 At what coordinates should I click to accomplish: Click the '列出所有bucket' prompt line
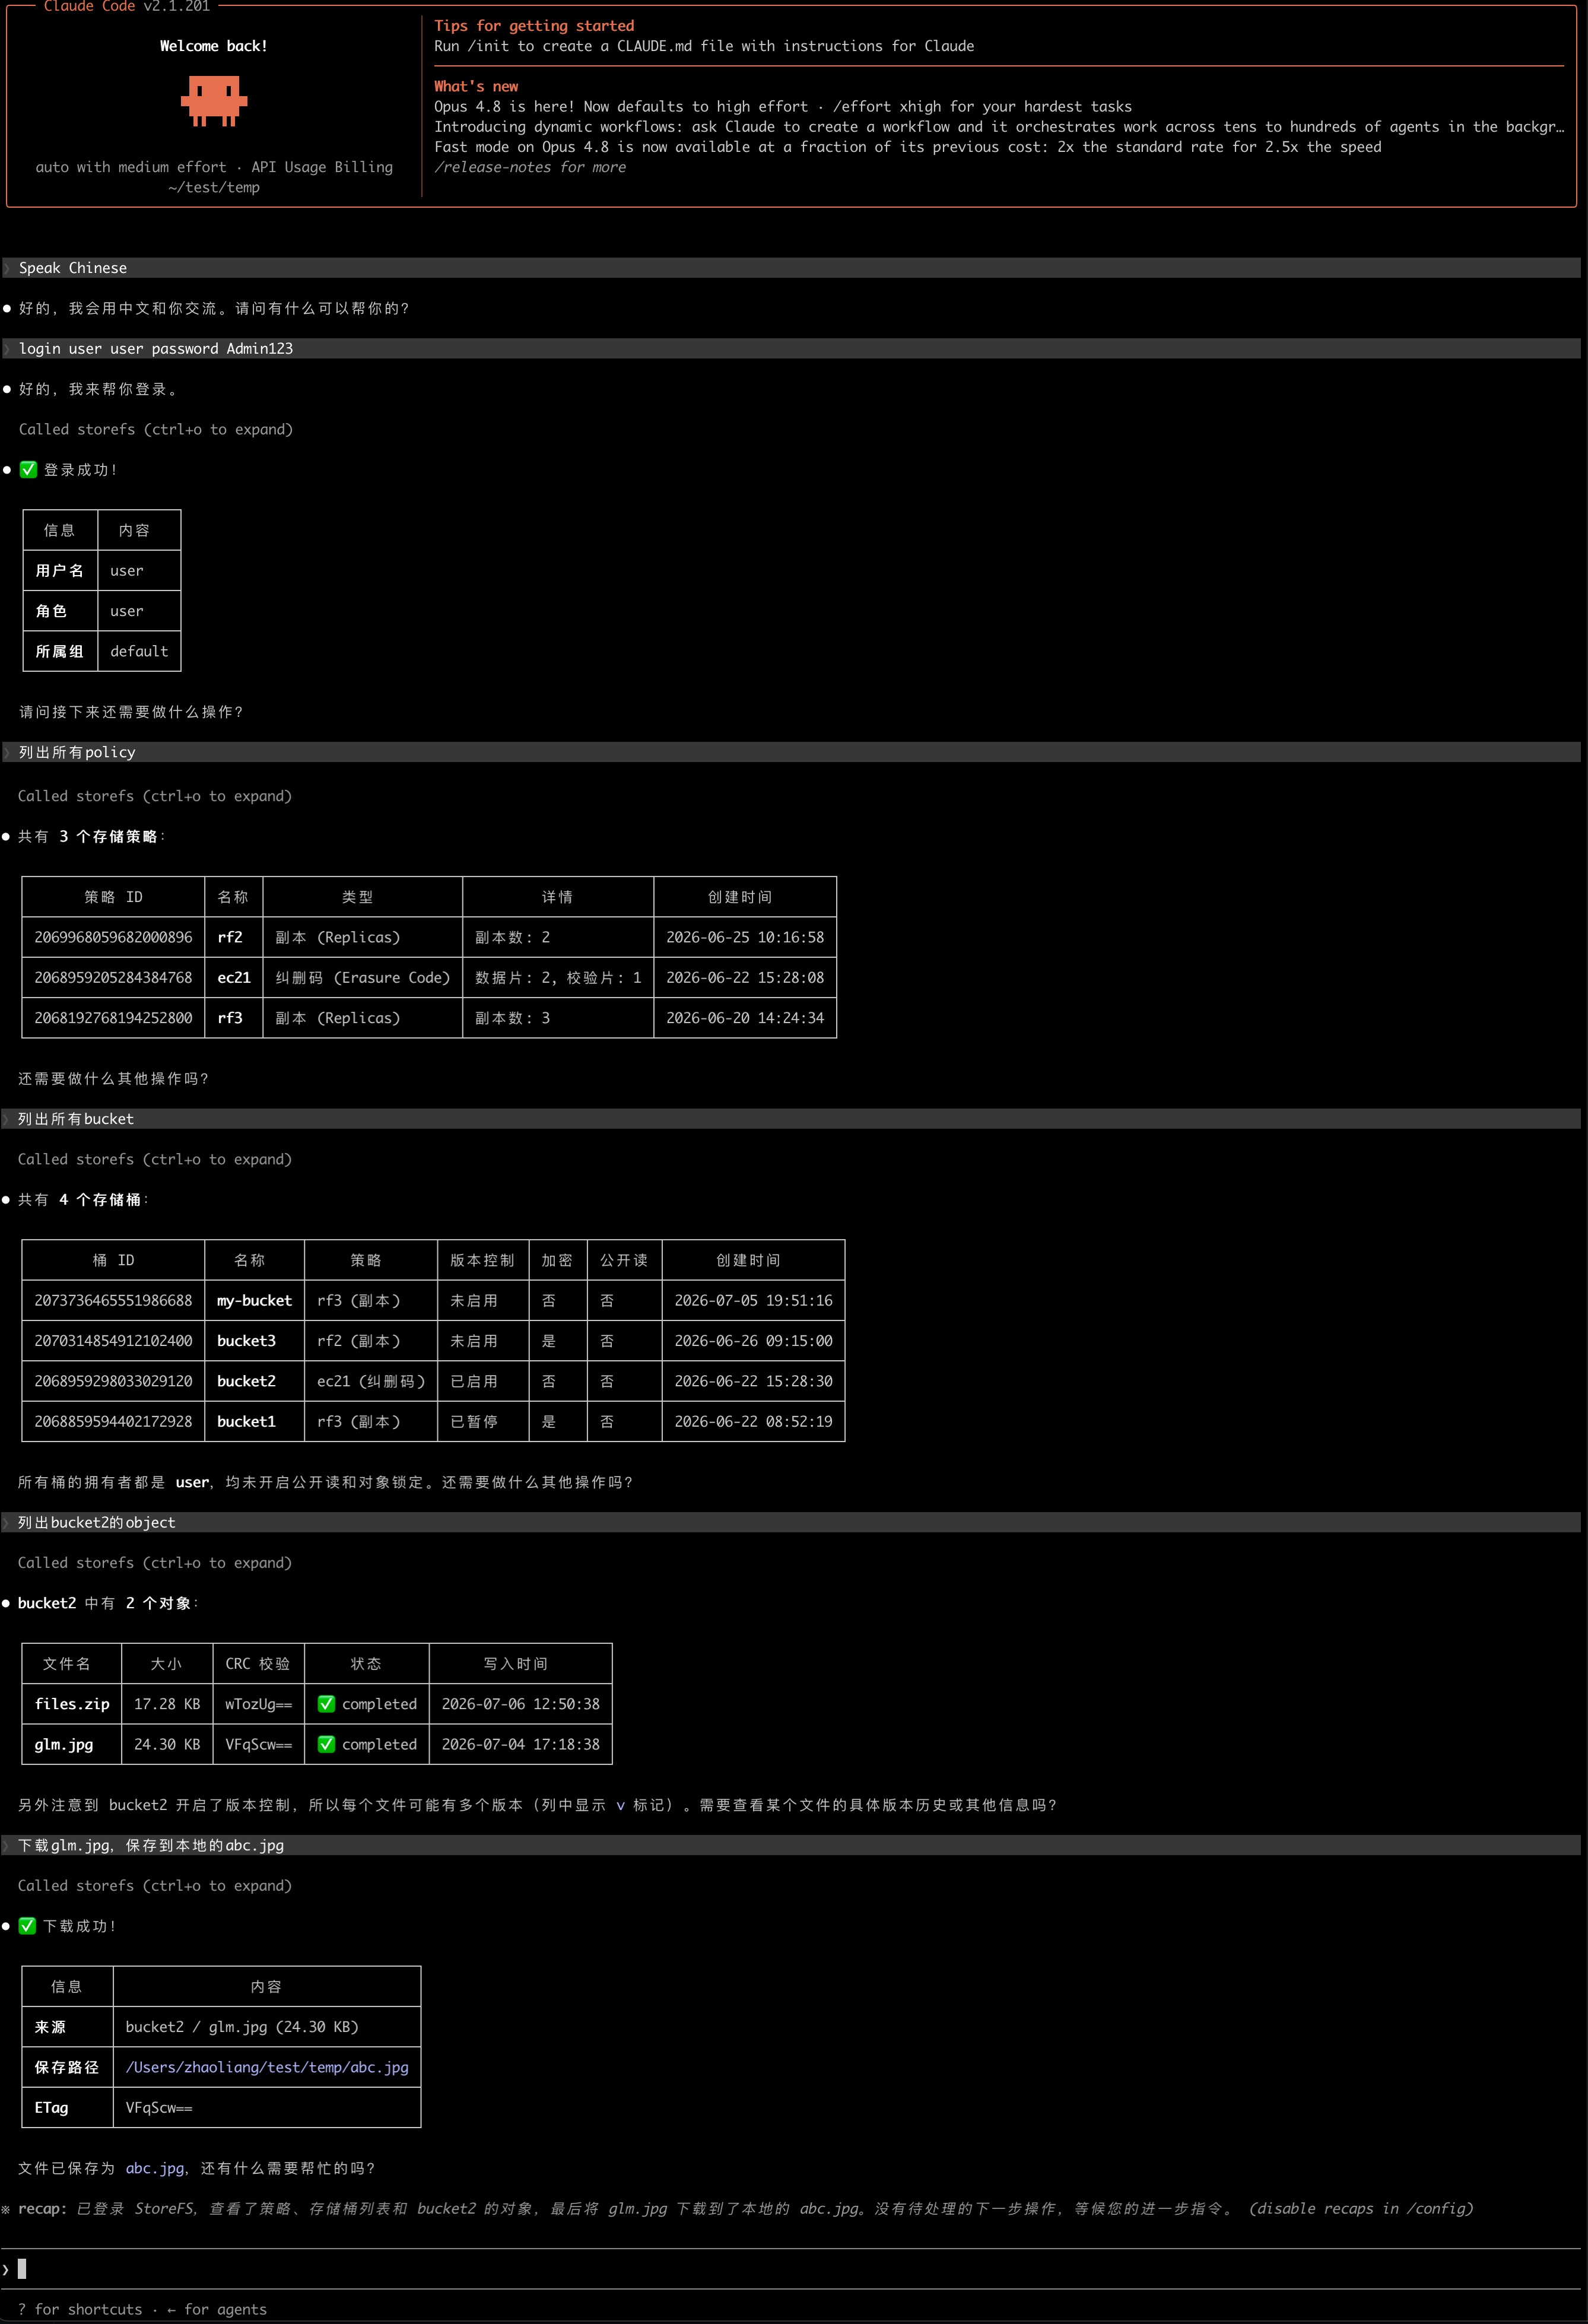790,1119
